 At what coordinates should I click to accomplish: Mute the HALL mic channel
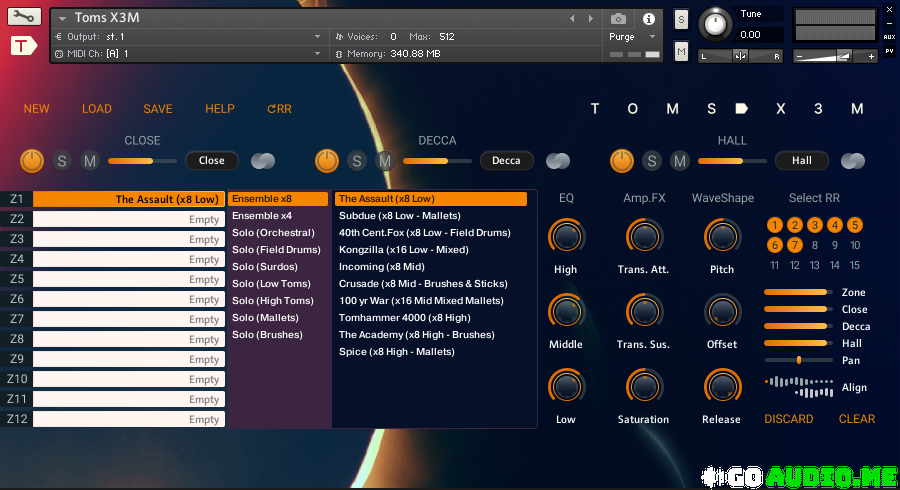[680, 161]
